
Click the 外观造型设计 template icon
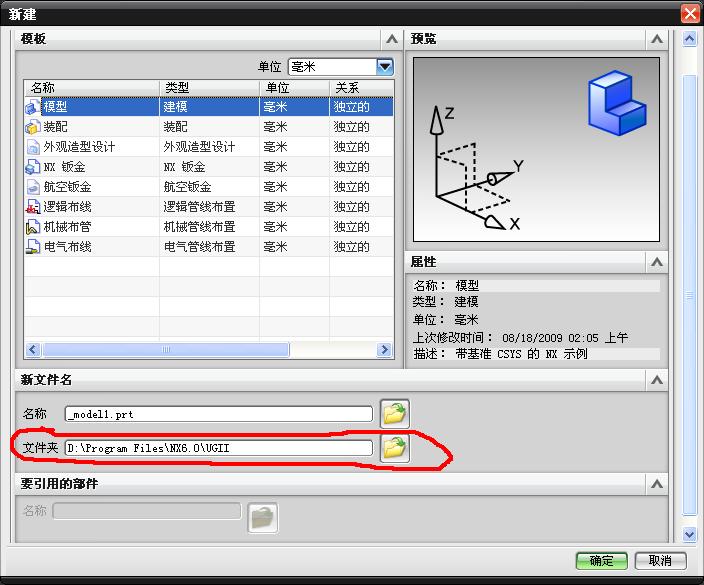point(33,147)
